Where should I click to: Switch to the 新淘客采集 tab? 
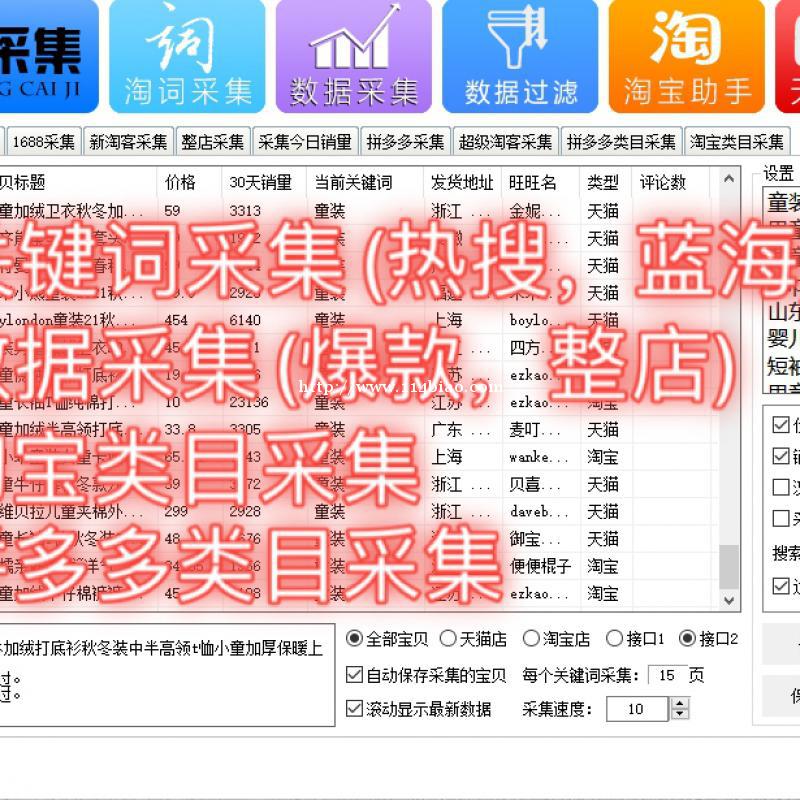pos(128,141)
